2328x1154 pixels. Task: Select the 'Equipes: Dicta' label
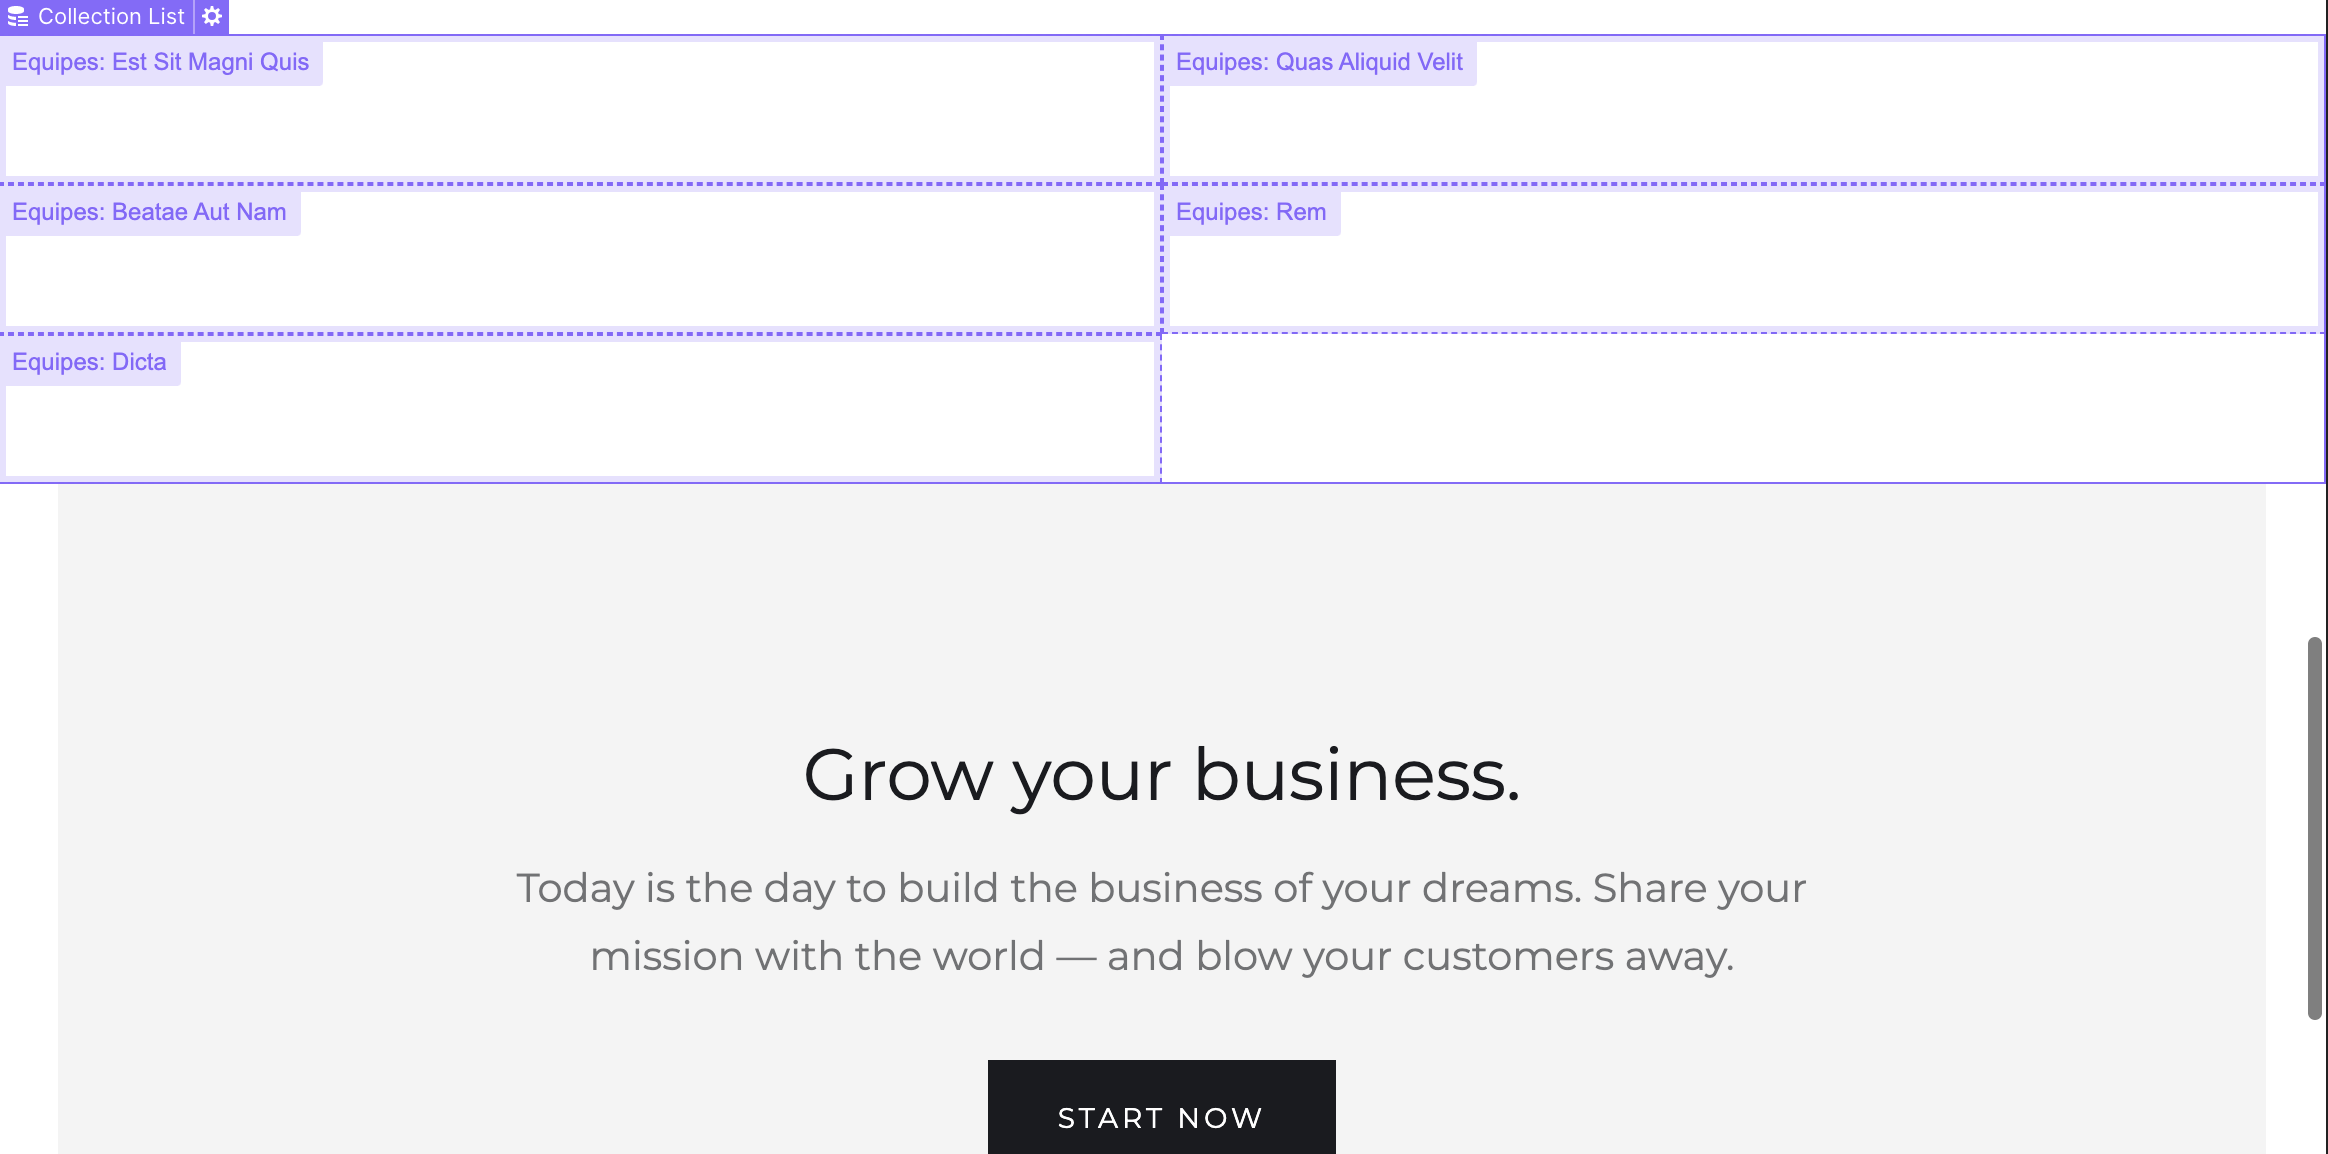(90, 362)
